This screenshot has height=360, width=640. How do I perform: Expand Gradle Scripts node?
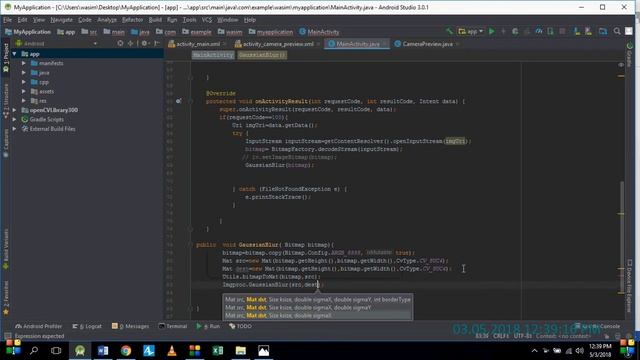tap(15, 120)
